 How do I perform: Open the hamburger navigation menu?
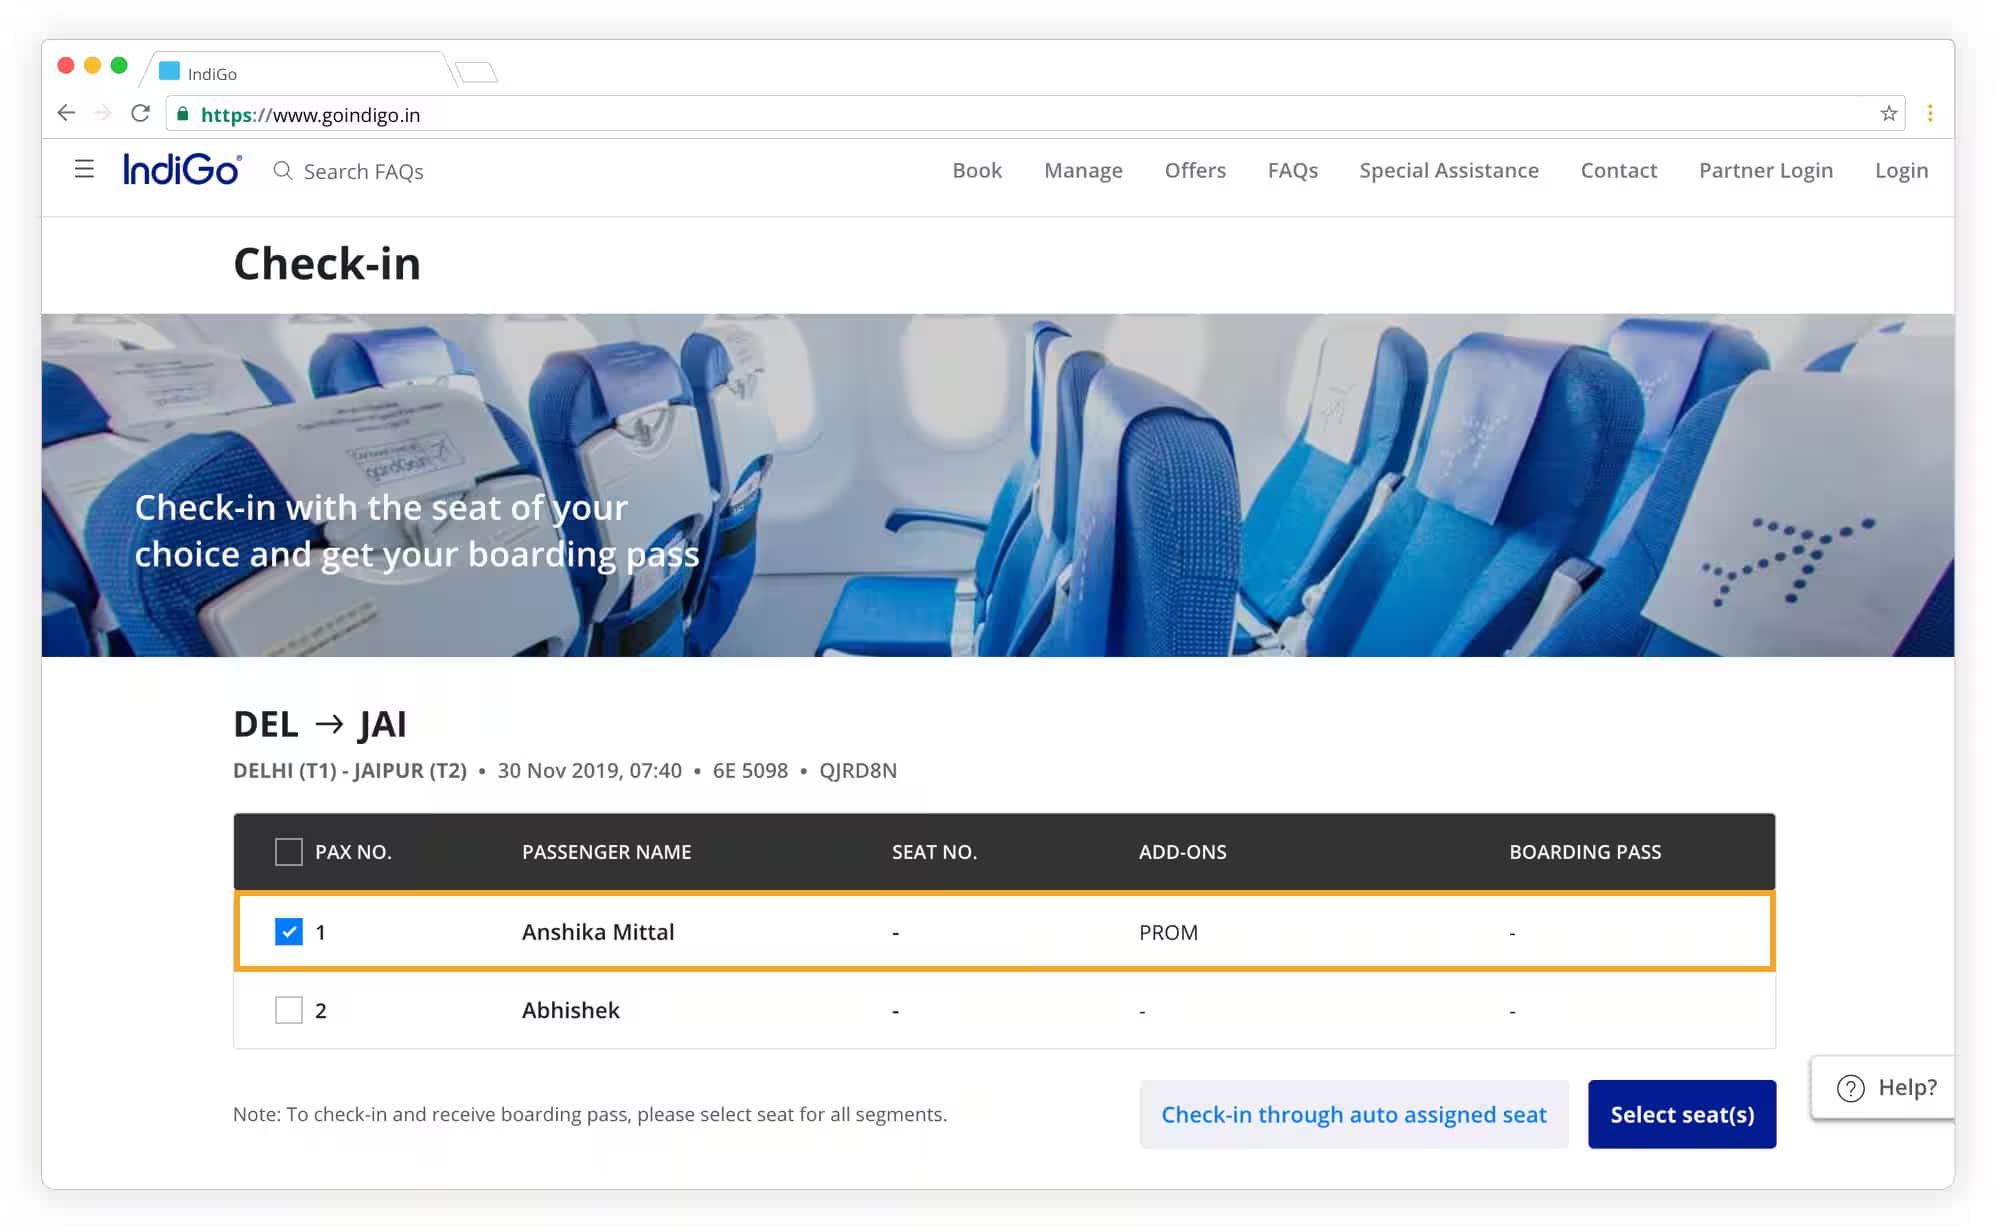coord(84,170)
